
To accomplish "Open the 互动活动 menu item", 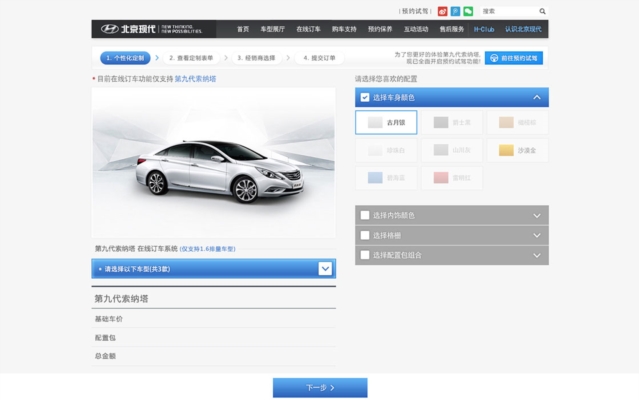I will pos(416,29).
